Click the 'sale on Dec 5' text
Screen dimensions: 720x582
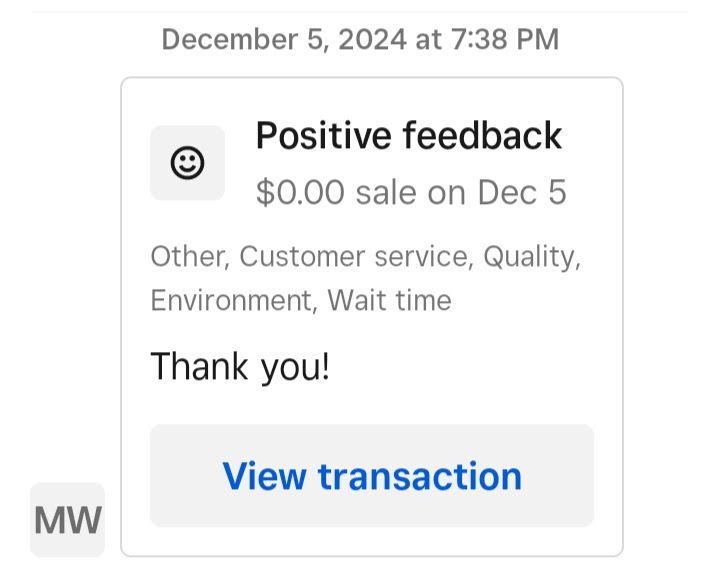coord(461,192)
